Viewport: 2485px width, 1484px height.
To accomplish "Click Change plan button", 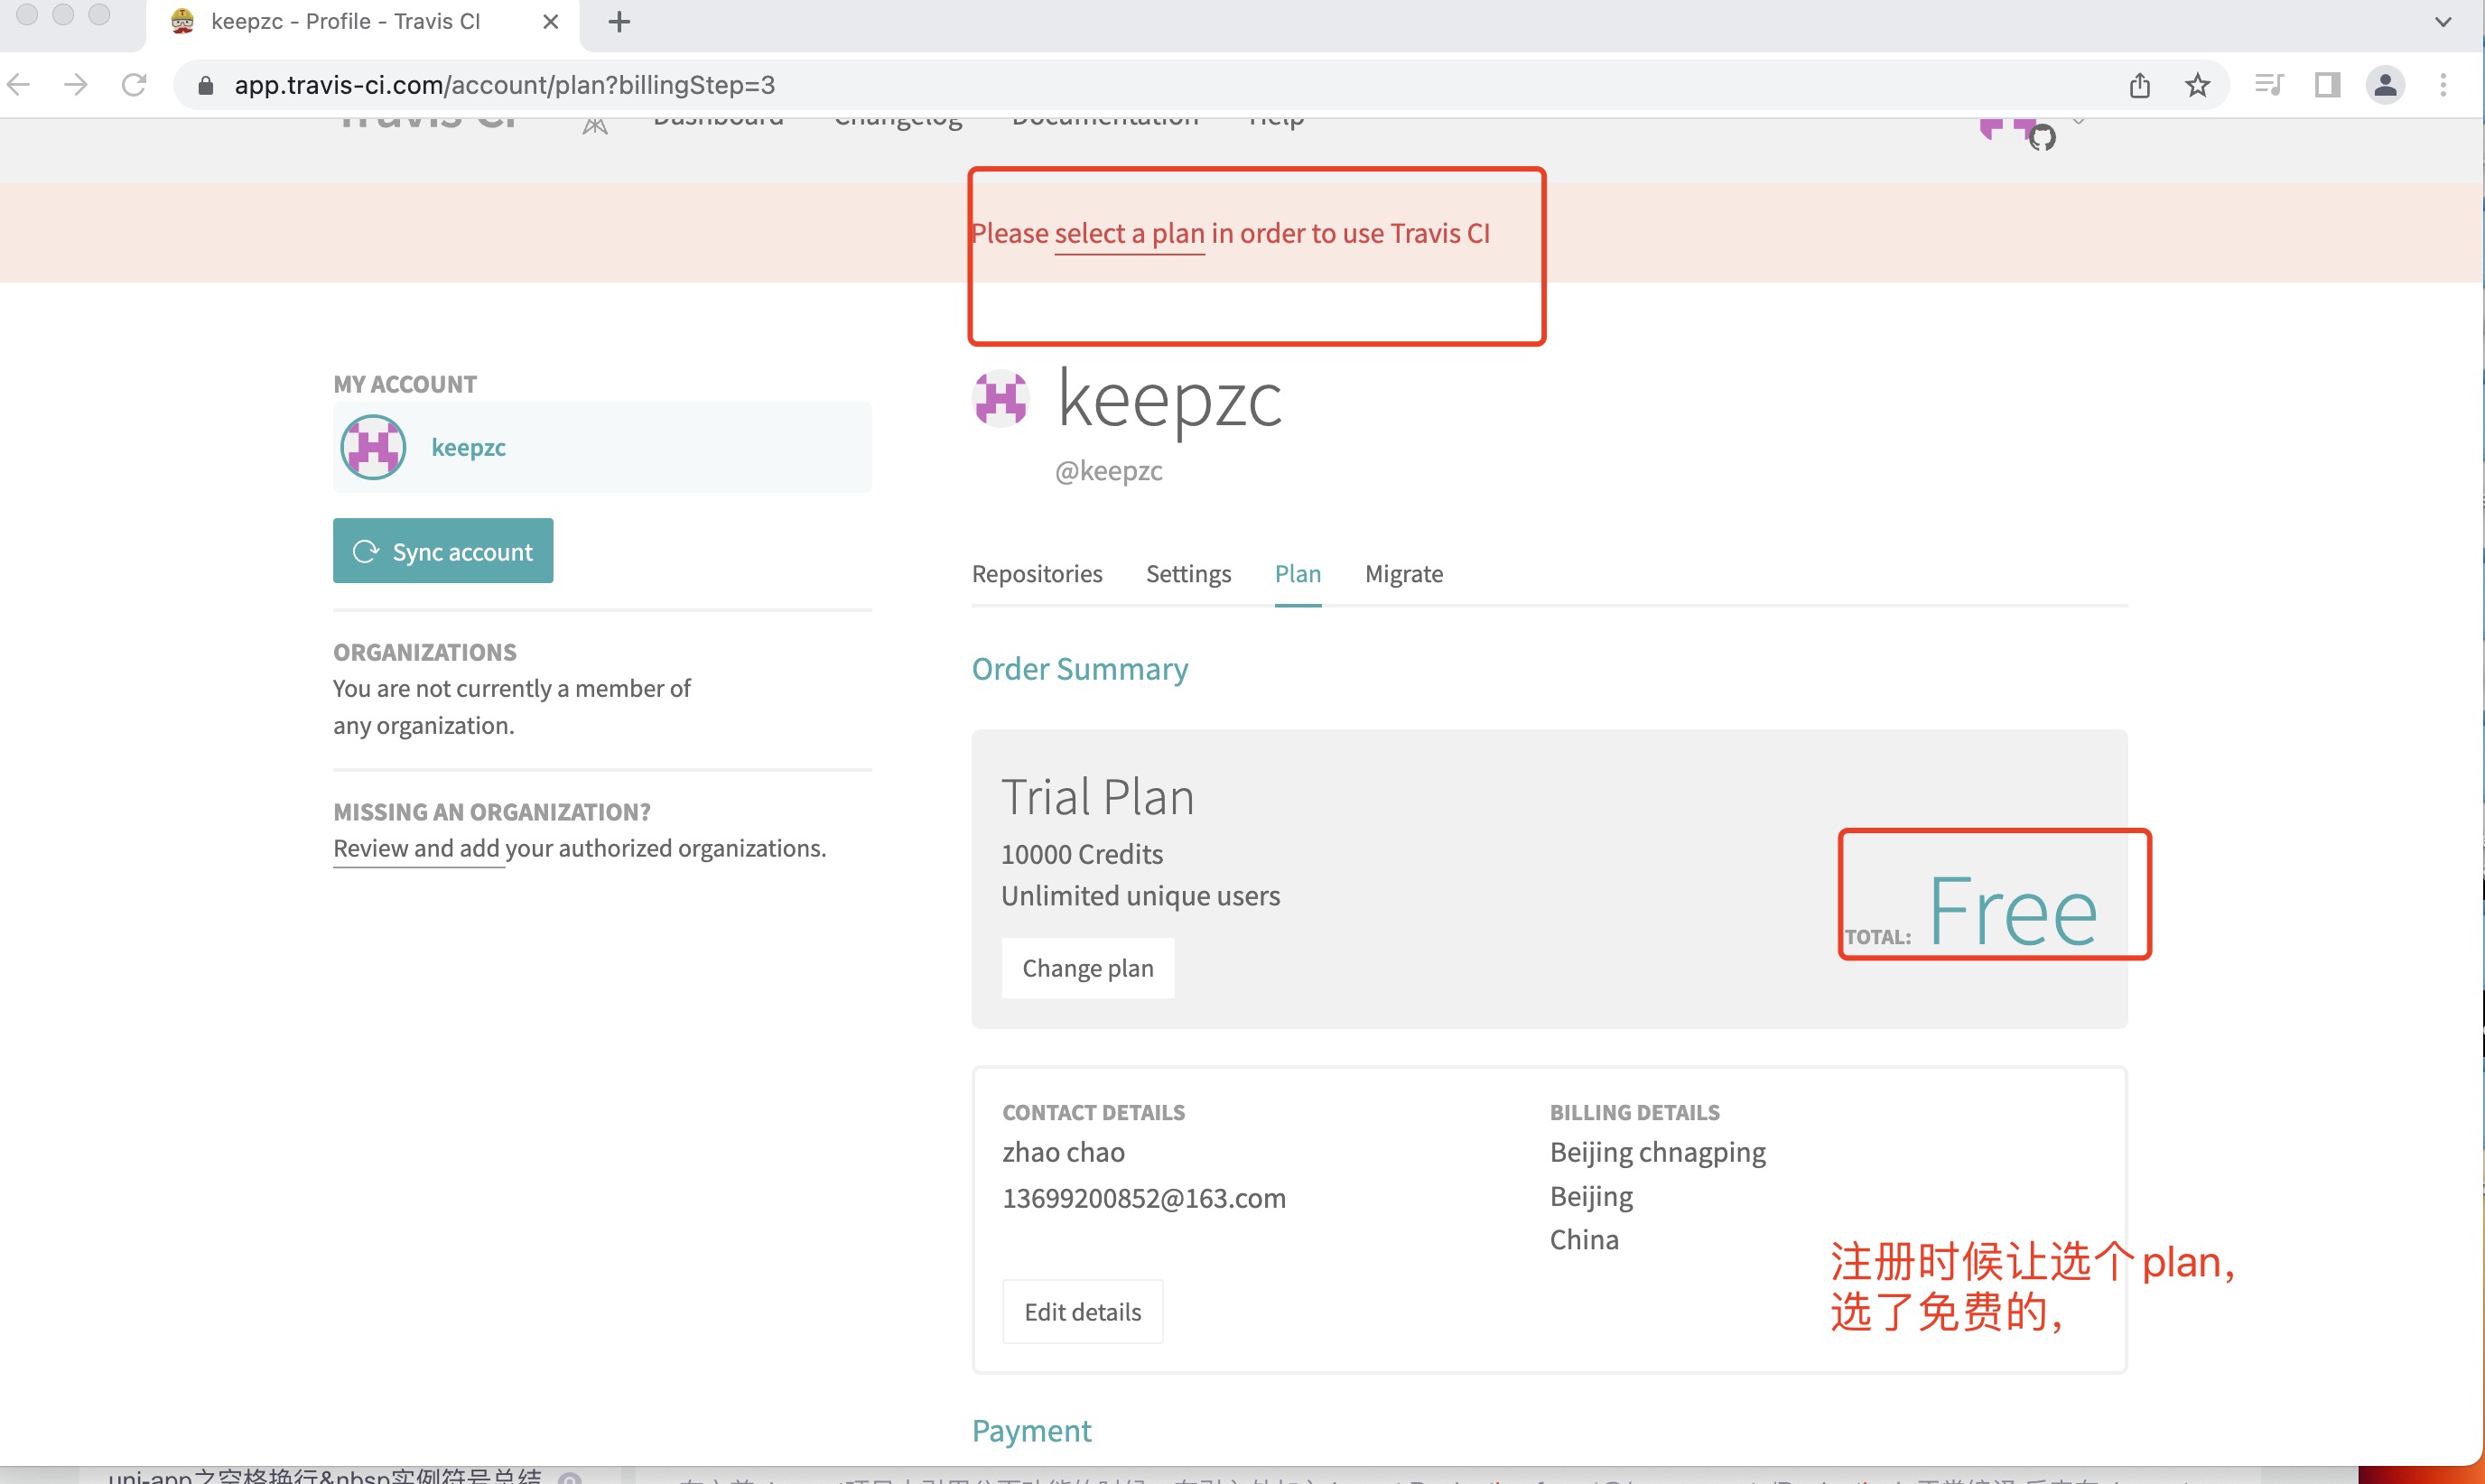I will [x=1087, y=969].
